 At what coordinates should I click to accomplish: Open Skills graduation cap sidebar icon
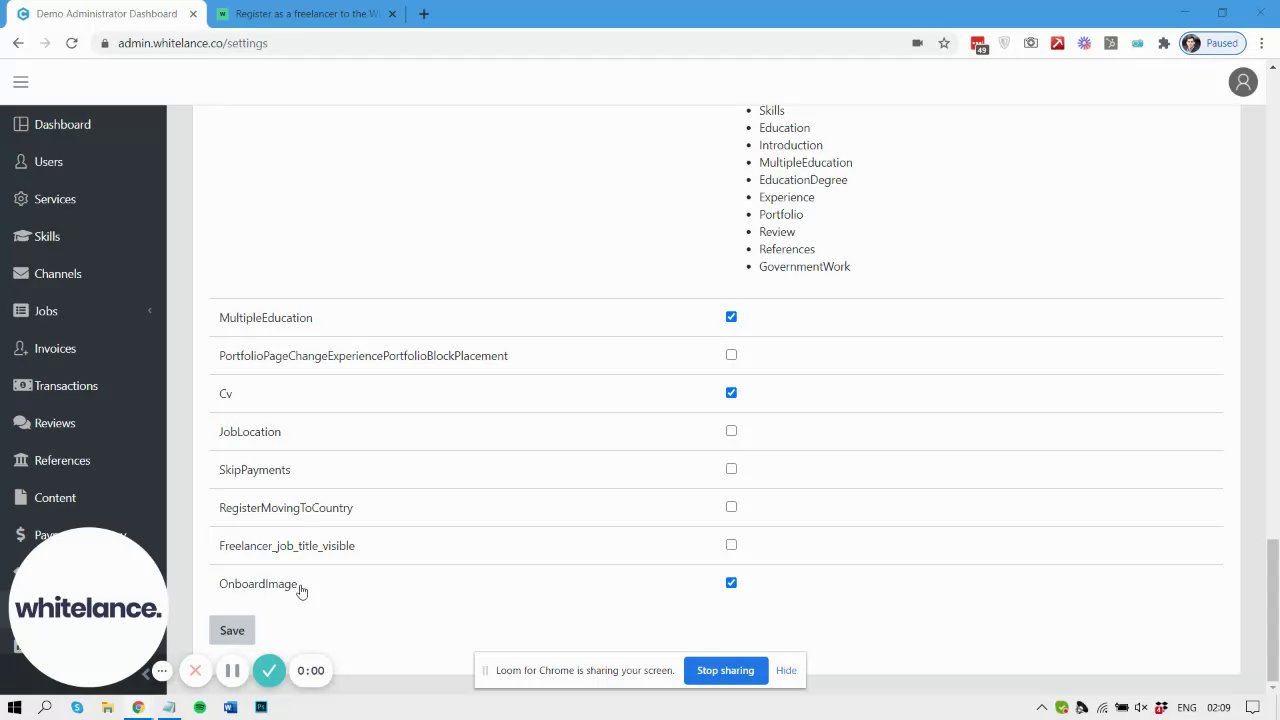tap(21, 236)
